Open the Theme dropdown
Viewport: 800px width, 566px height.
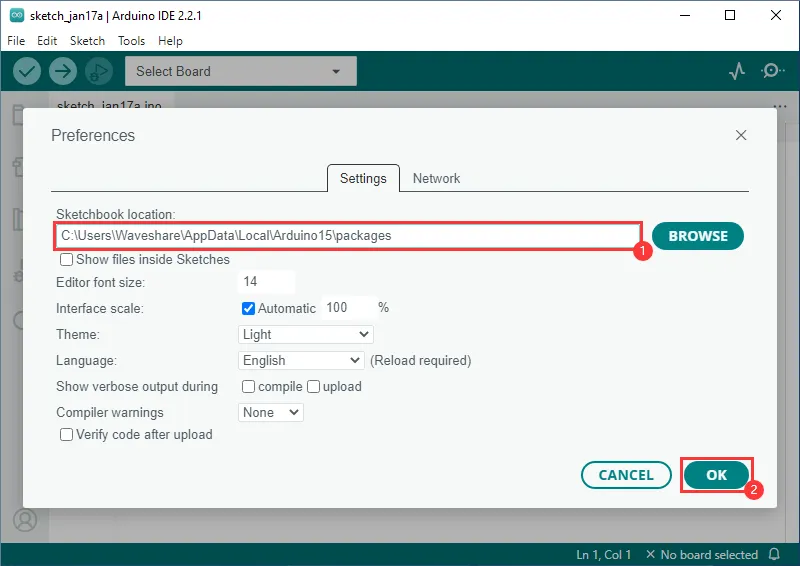coord(306,335)
